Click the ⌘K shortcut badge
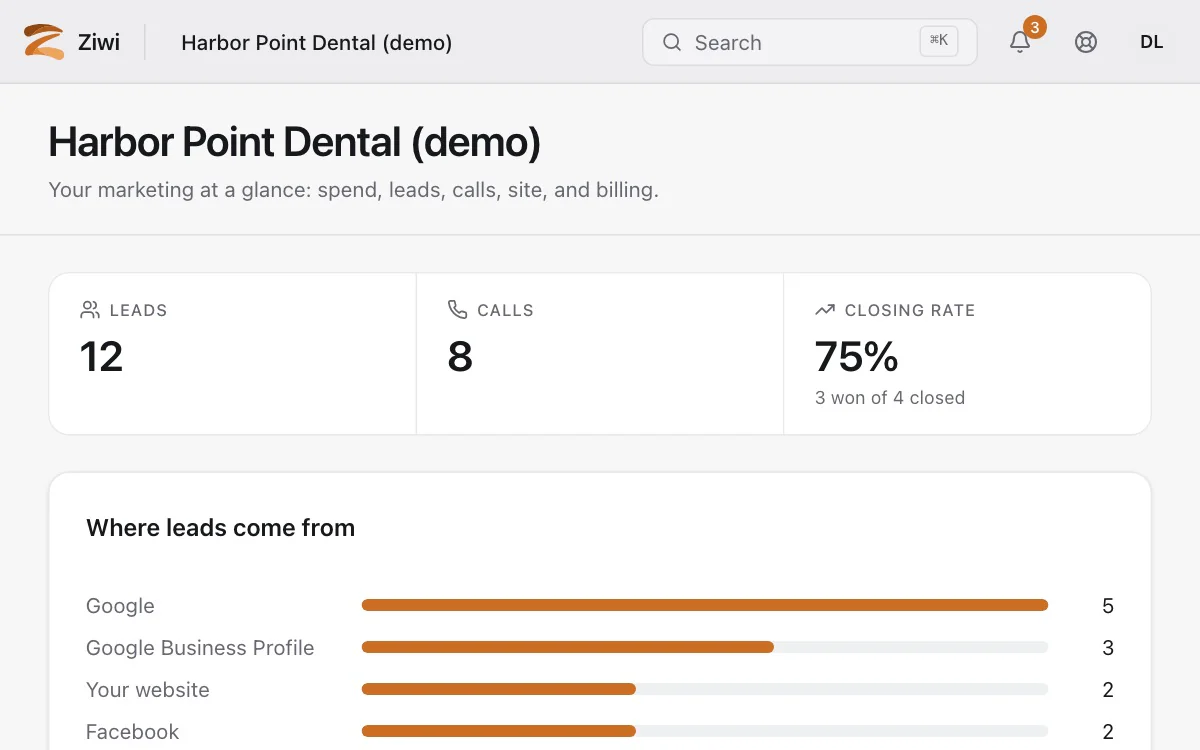Image resolution: width=1200 pixels, height=750 pixels. [939, 41]
